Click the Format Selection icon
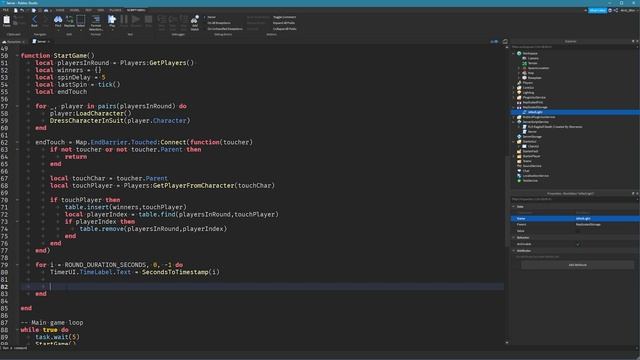 [x=96, y=19]
